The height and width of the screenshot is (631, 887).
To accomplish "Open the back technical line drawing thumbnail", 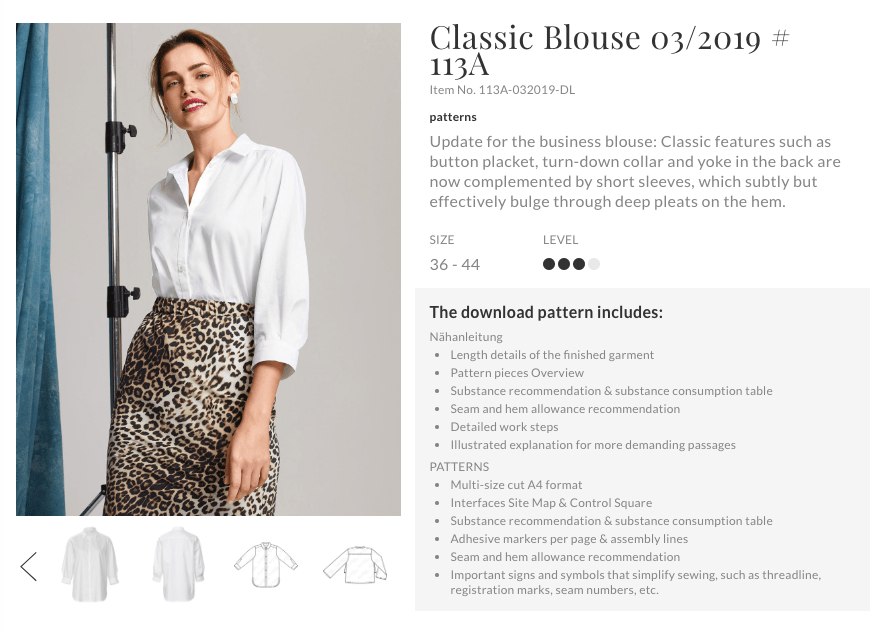I will tap(354, 565).
